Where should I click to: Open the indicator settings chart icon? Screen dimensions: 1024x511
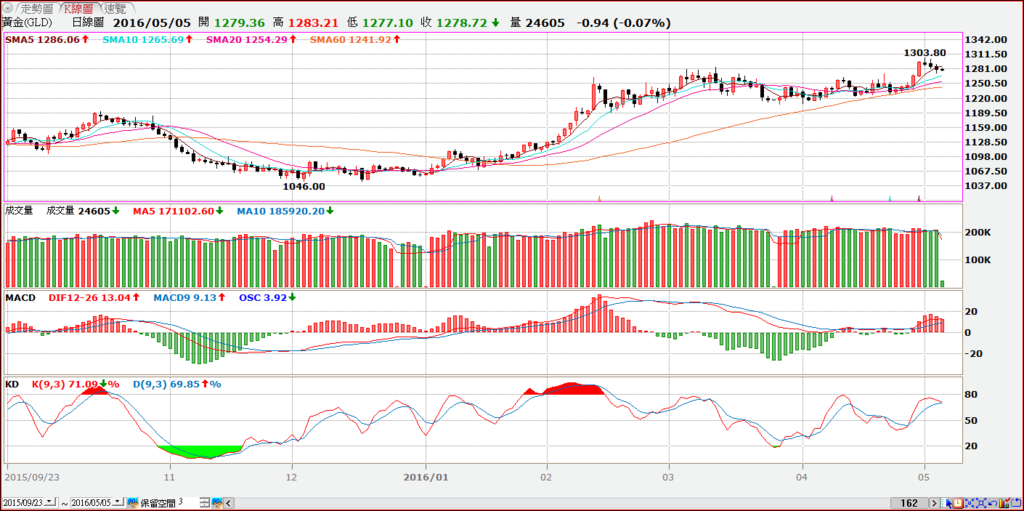click(x=1004, y=503)
